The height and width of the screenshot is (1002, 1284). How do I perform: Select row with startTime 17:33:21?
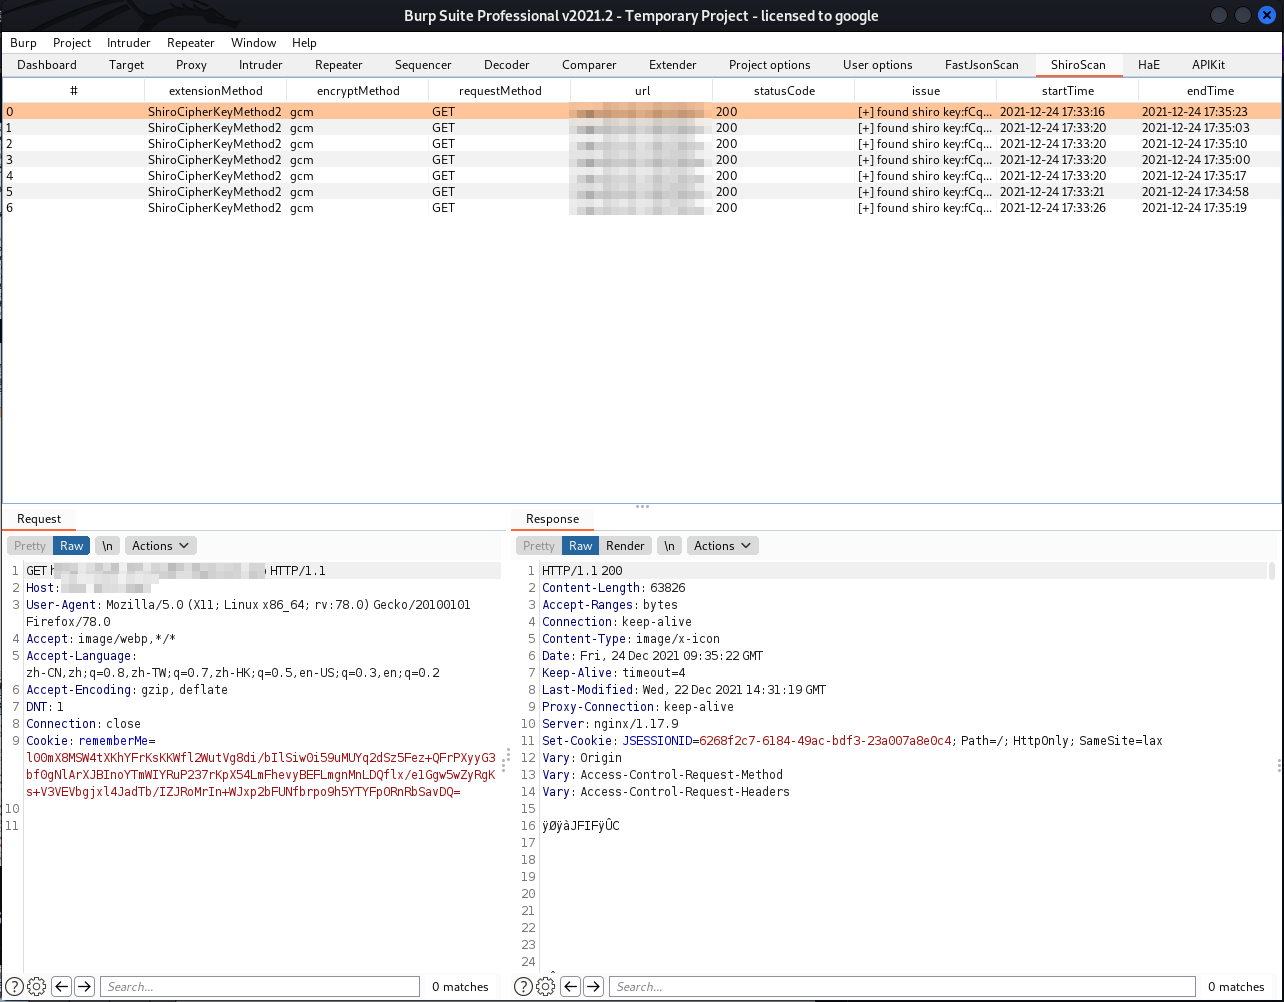pos(642,191)
